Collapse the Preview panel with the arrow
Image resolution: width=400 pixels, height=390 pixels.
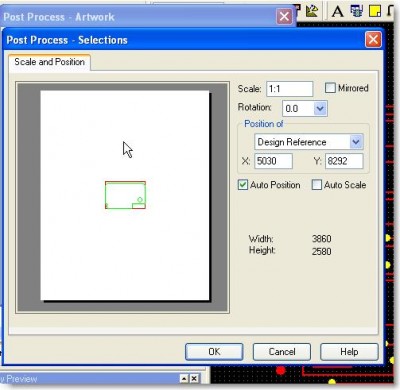tap(184, 378)
